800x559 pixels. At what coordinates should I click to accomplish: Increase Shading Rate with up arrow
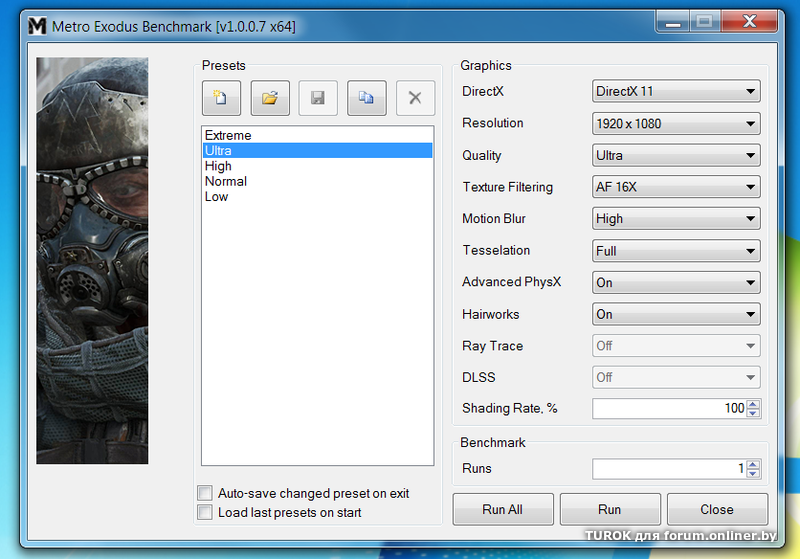point(753,404)
